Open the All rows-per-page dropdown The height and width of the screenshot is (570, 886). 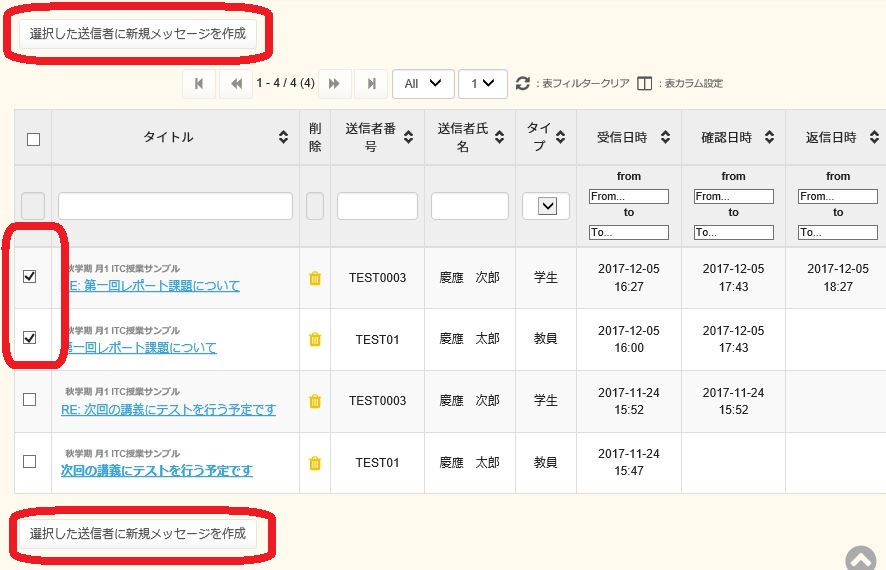pyautogui.click(x=423, y=84)
